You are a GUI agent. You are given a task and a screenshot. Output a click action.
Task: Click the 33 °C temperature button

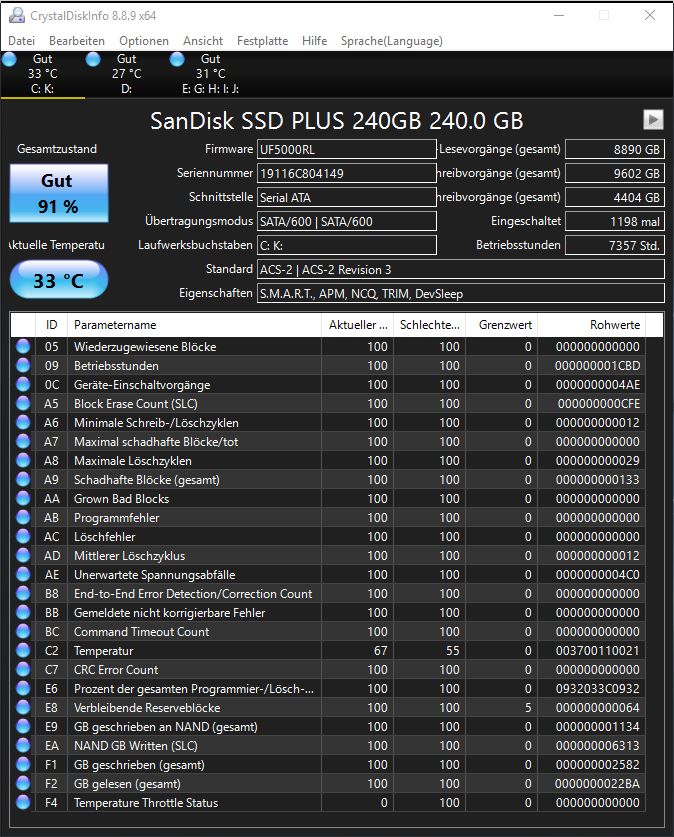[59, 280]
